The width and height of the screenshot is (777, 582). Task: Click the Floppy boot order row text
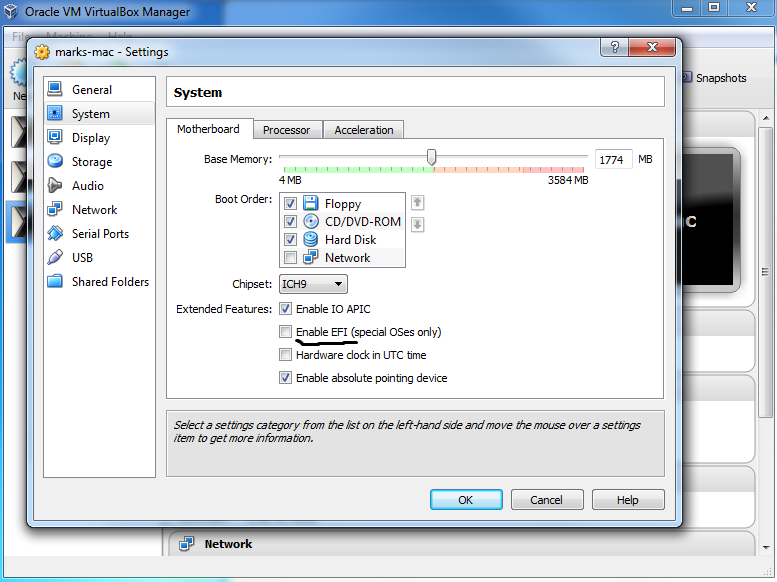pyautogui.click(x=343, y=204)
